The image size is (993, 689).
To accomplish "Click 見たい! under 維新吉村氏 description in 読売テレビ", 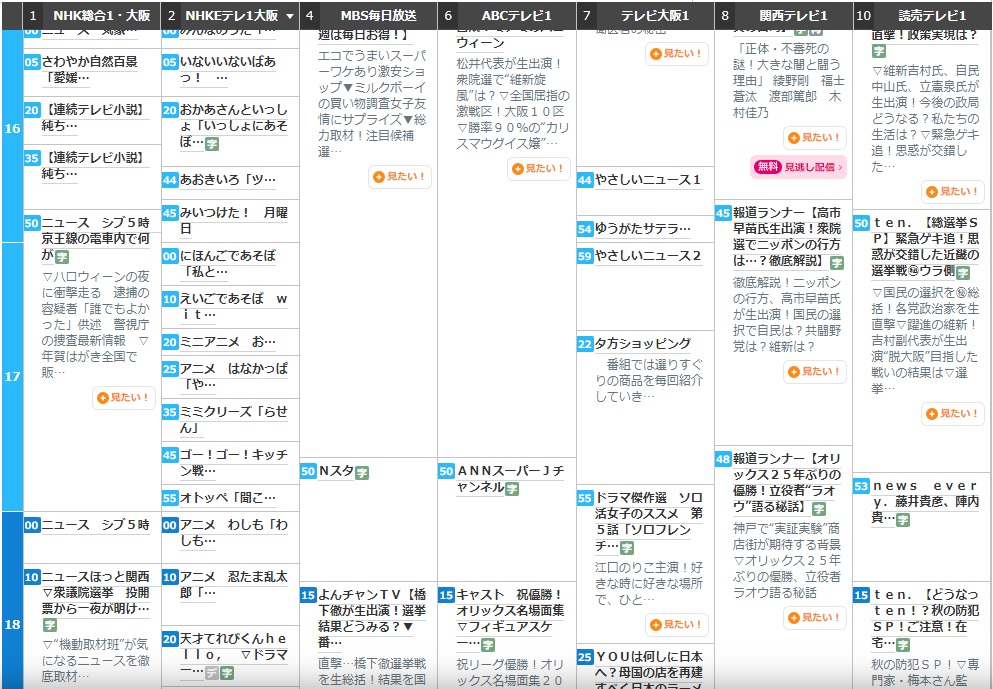I will pos(953,191).
